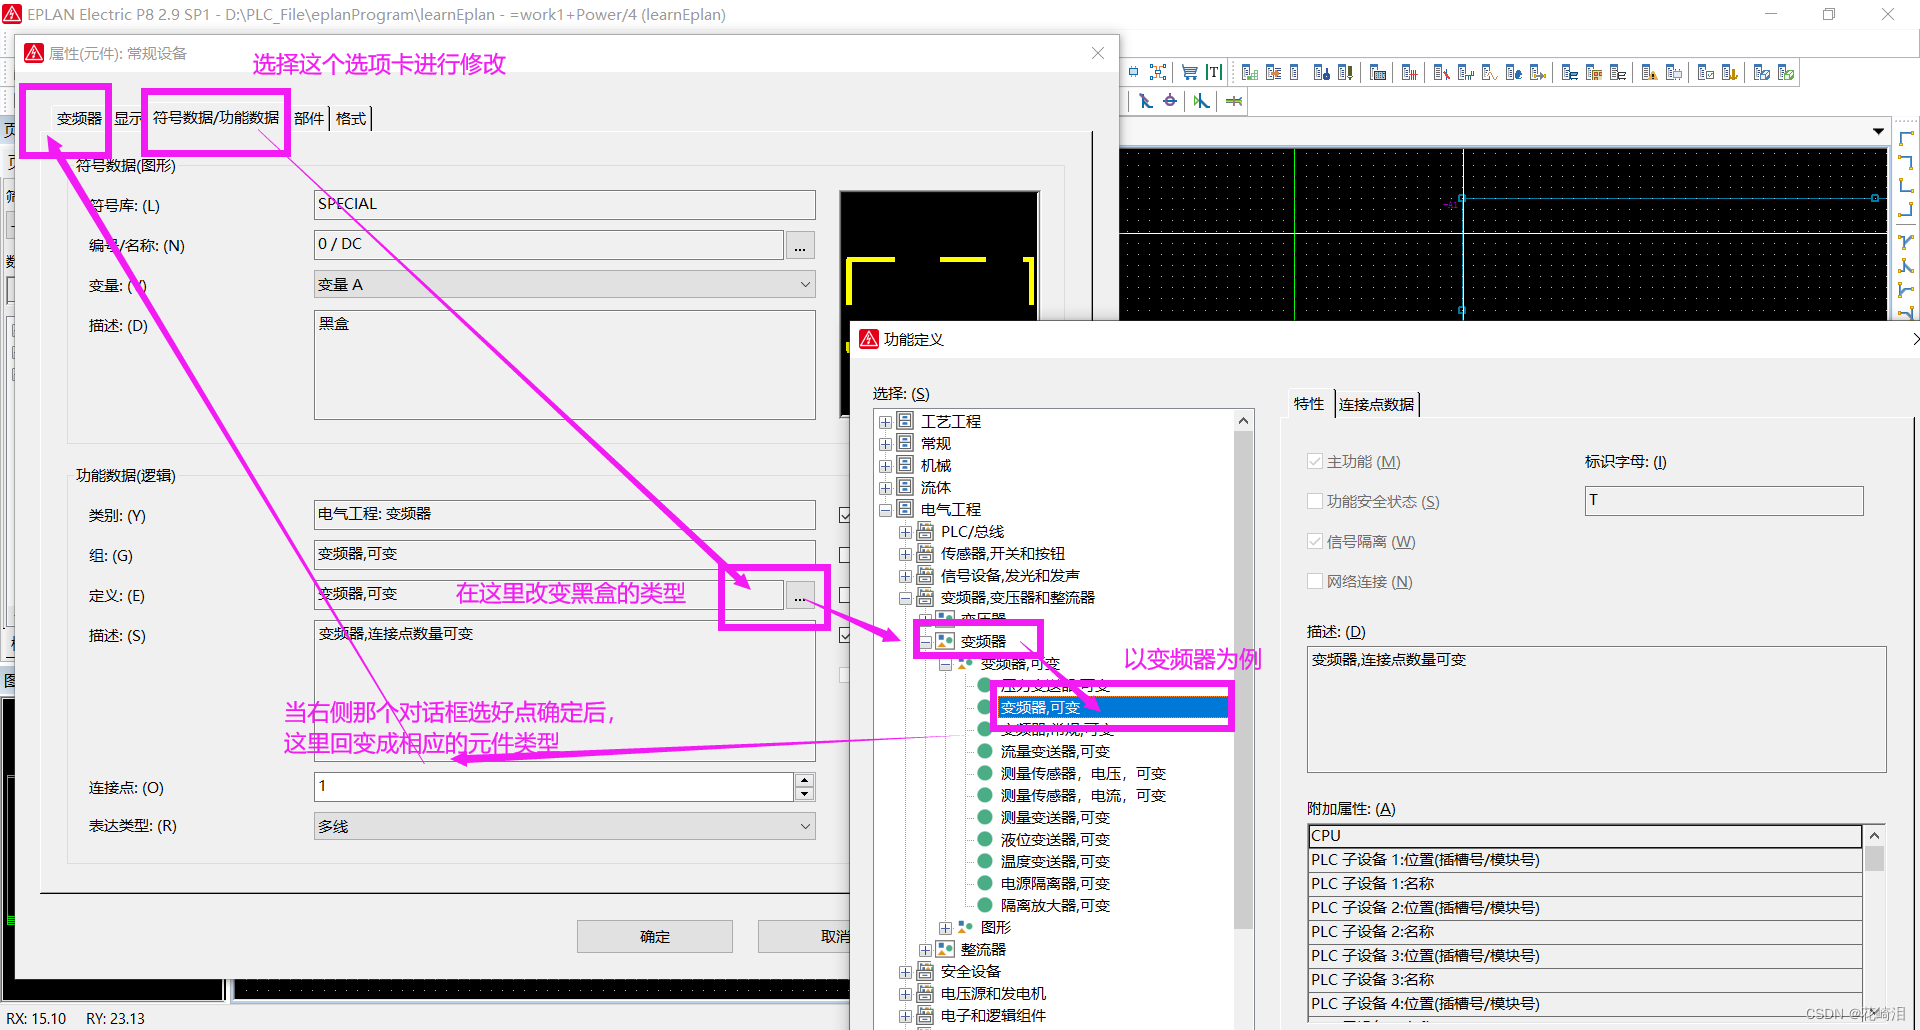Screen dimensions: 1920x1030
Task: Select the angle down-right connection symbol
Action: [1906, 138]
